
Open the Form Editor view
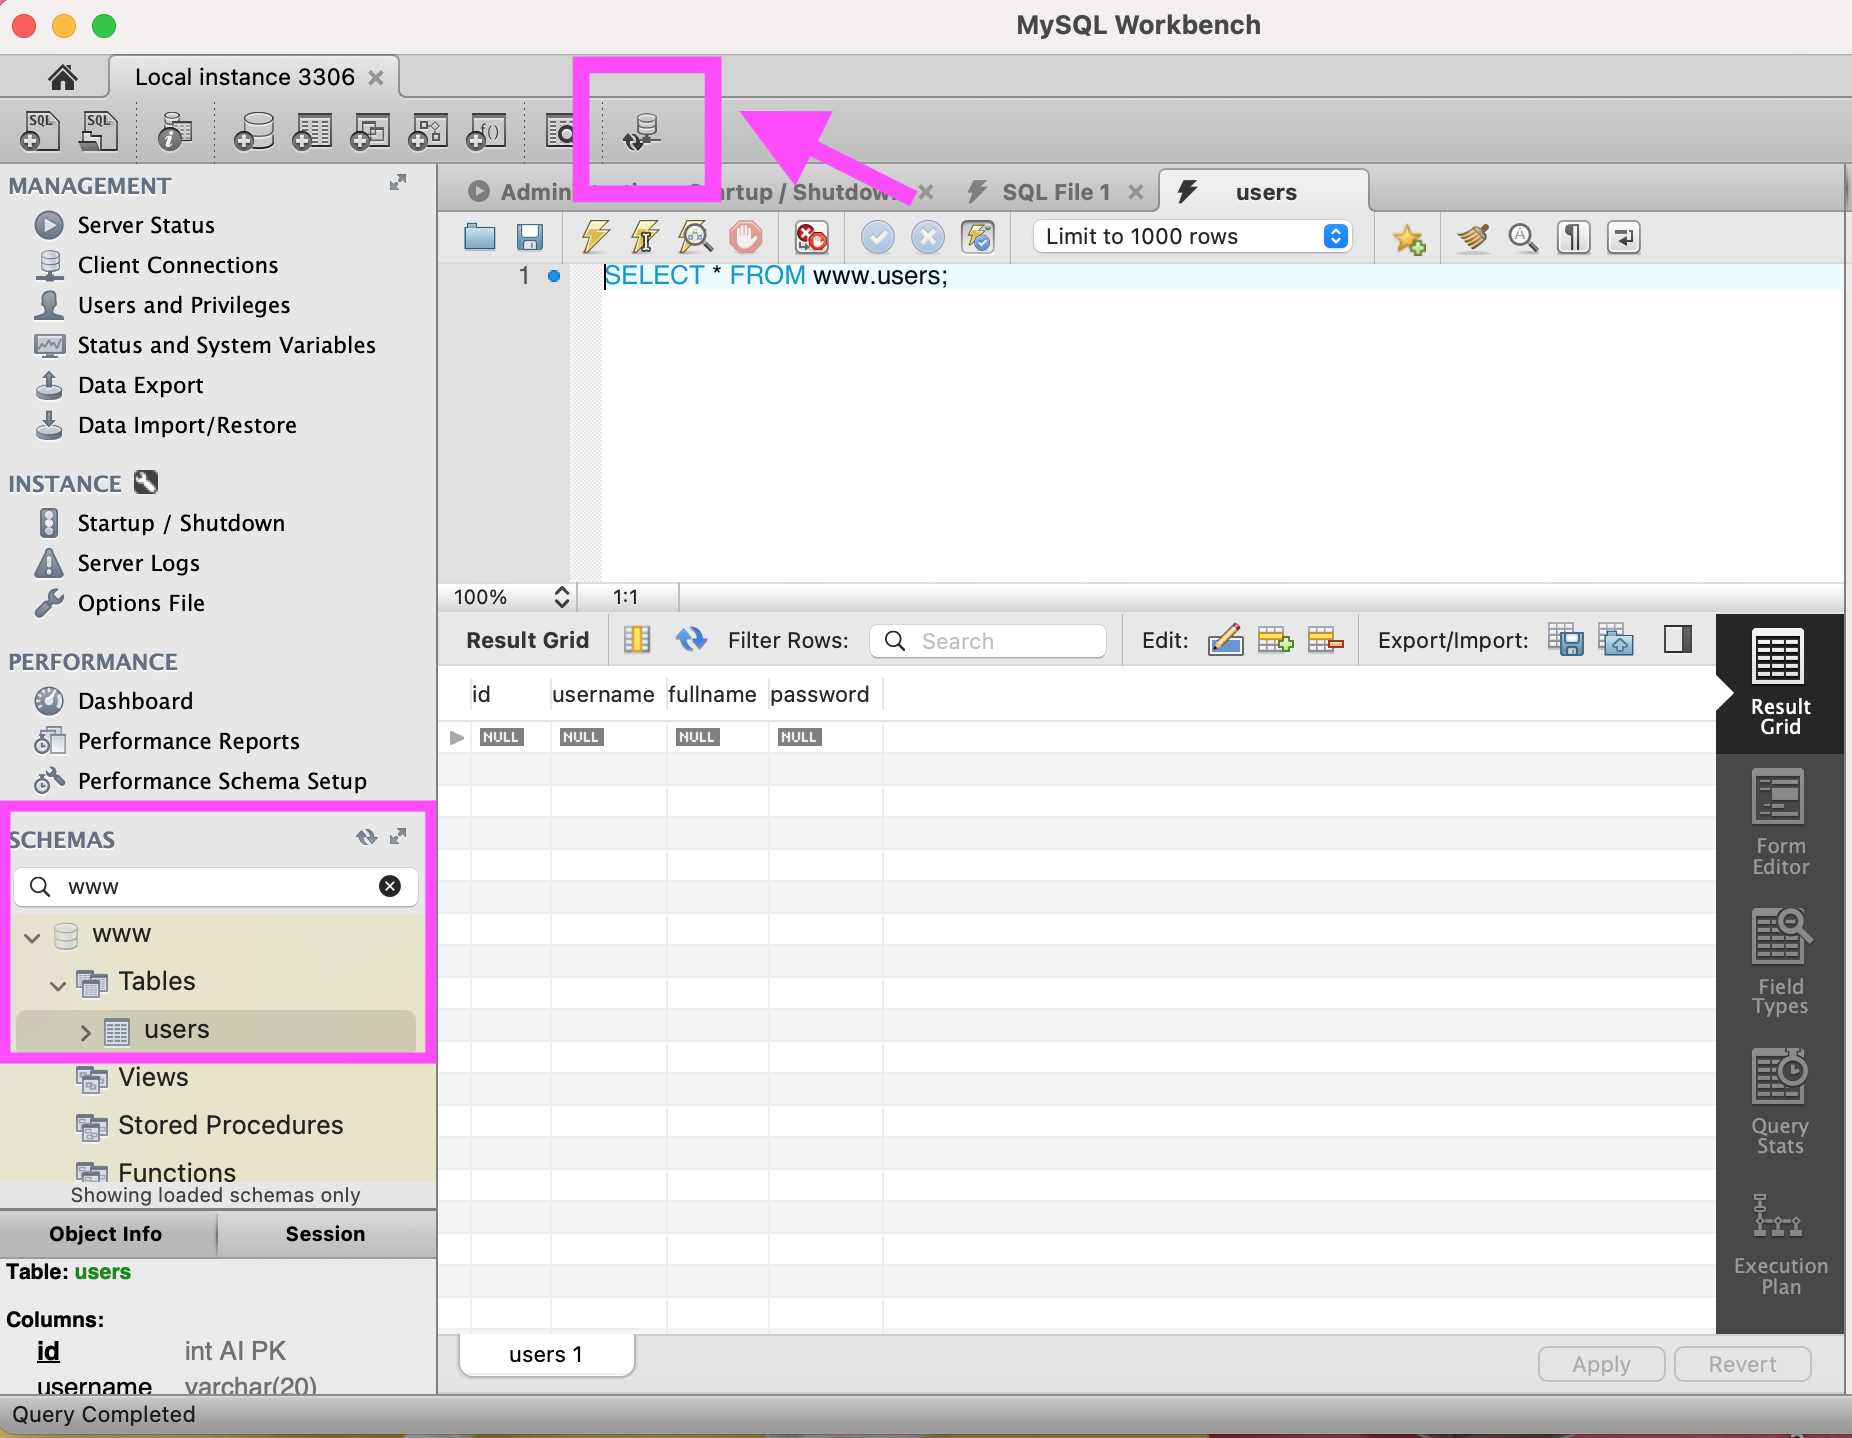click(1780, 824)
